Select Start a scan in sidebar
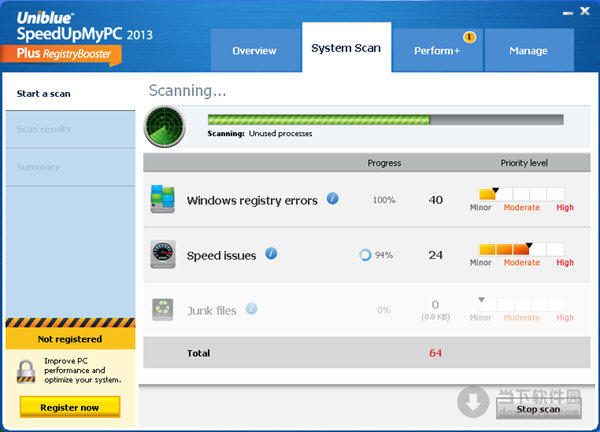The height and width of the screenshot is (432, 600). [70, 94]
